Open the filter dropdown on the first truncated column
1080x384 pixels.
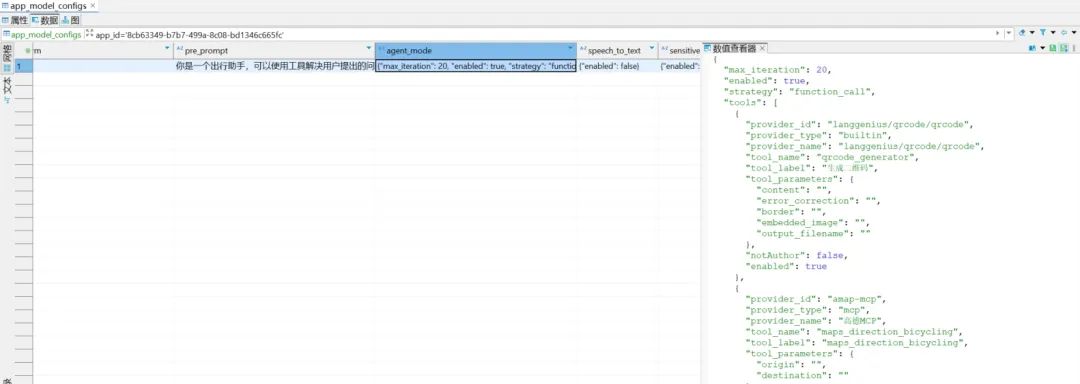(x=167, y=48)
